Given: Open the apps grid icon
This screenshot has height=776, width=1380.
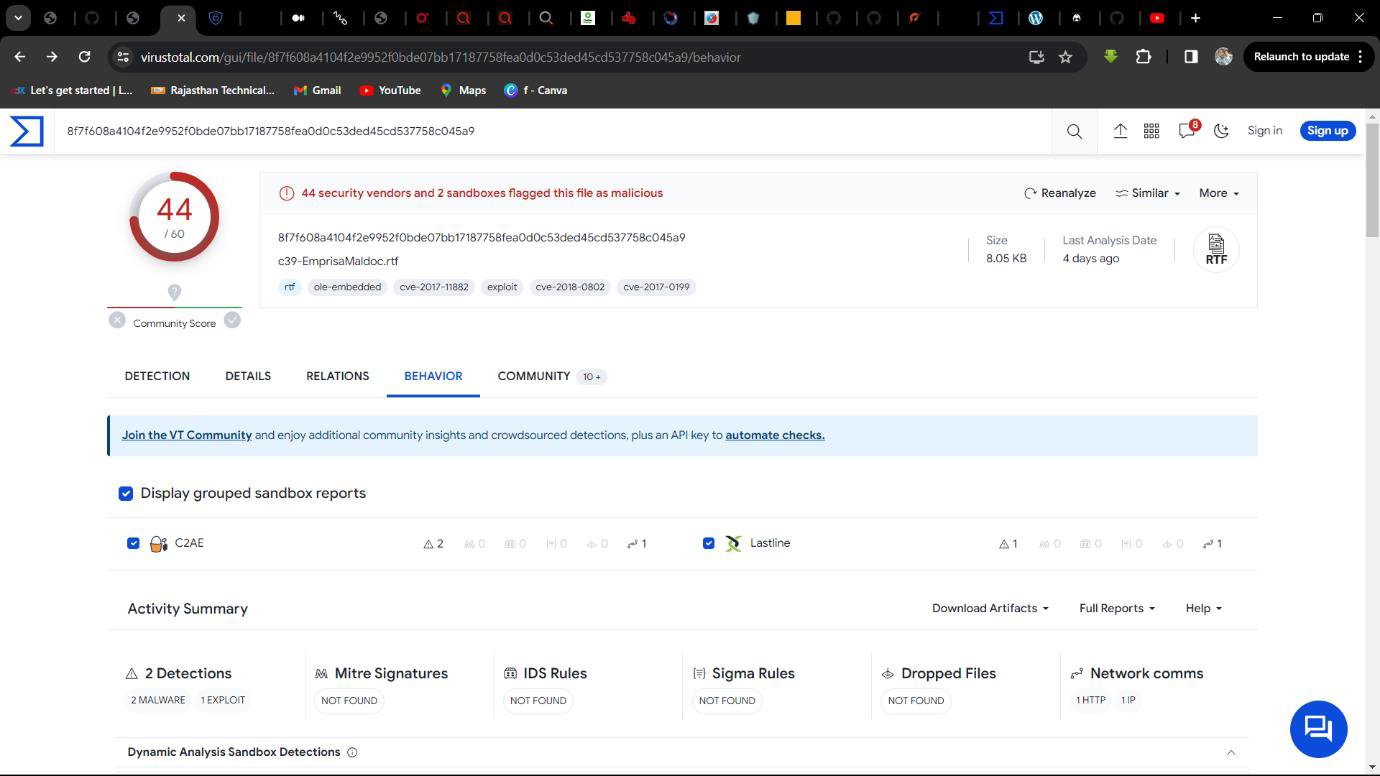Looking at the screenshot, I should point(1151,131).
